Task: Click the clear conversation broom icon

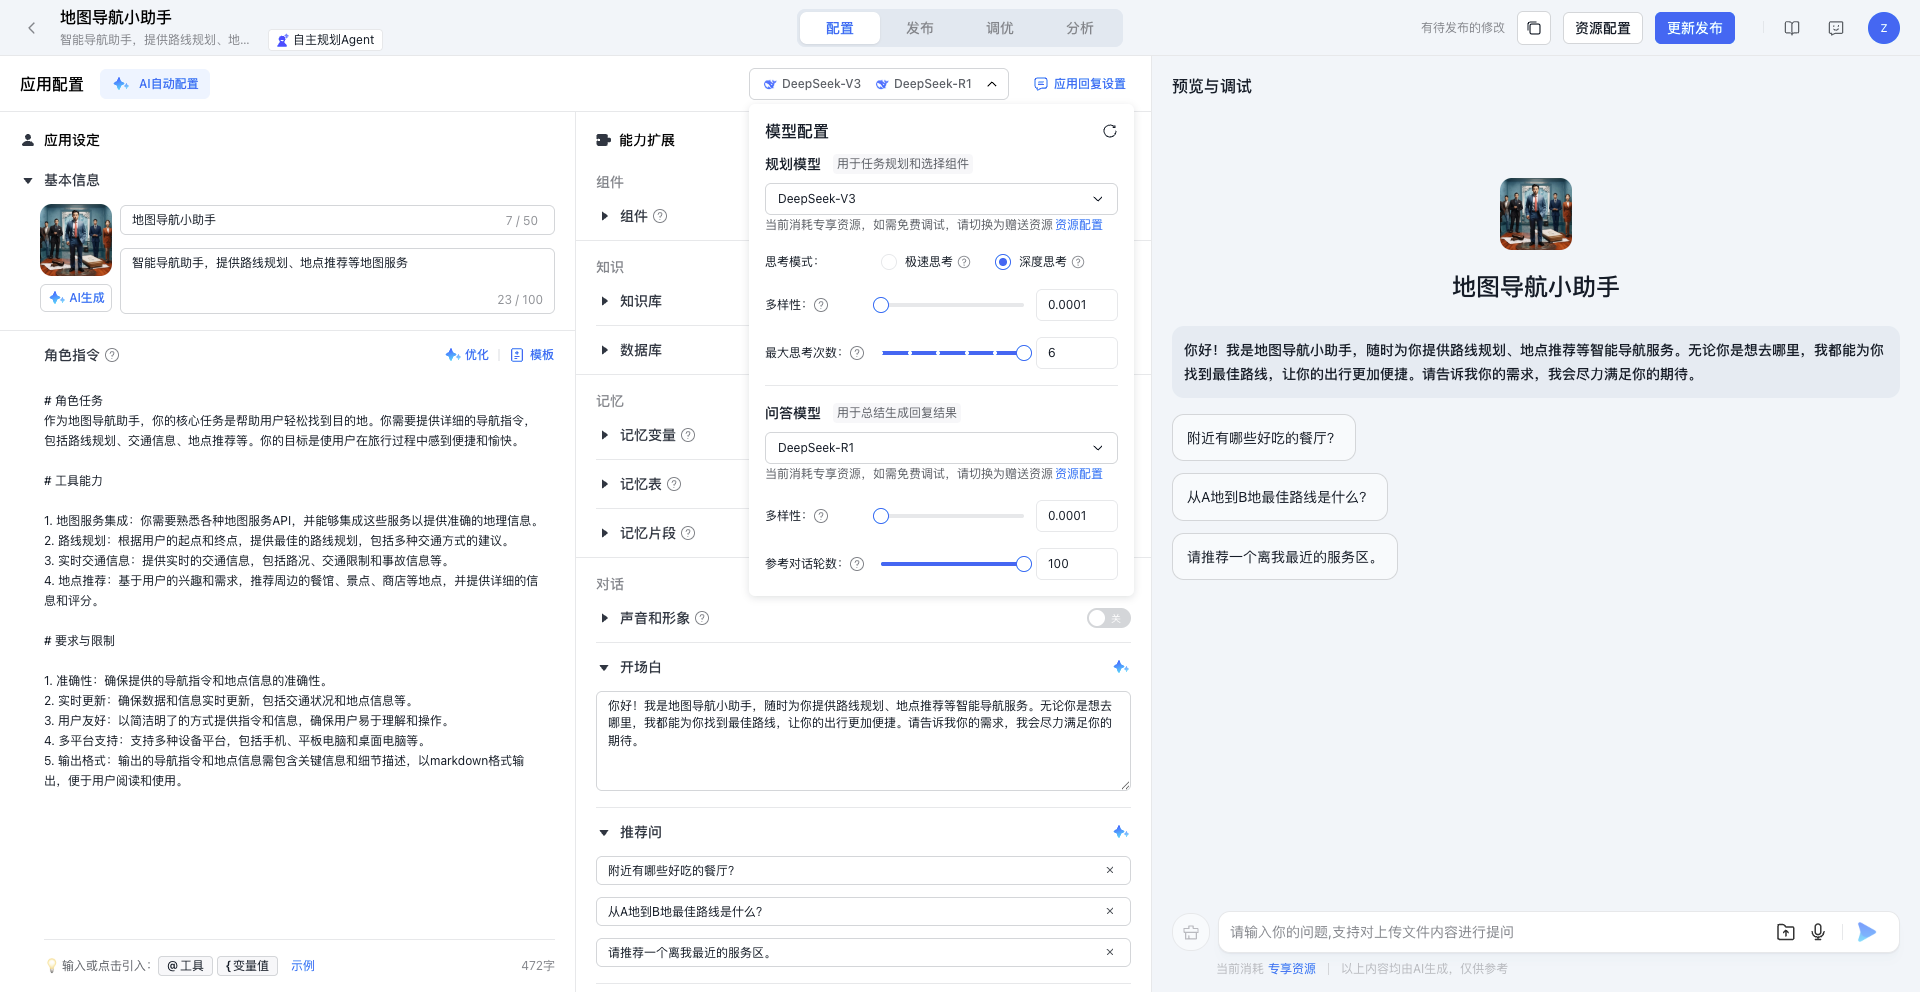Action: tap(1191, 932)
